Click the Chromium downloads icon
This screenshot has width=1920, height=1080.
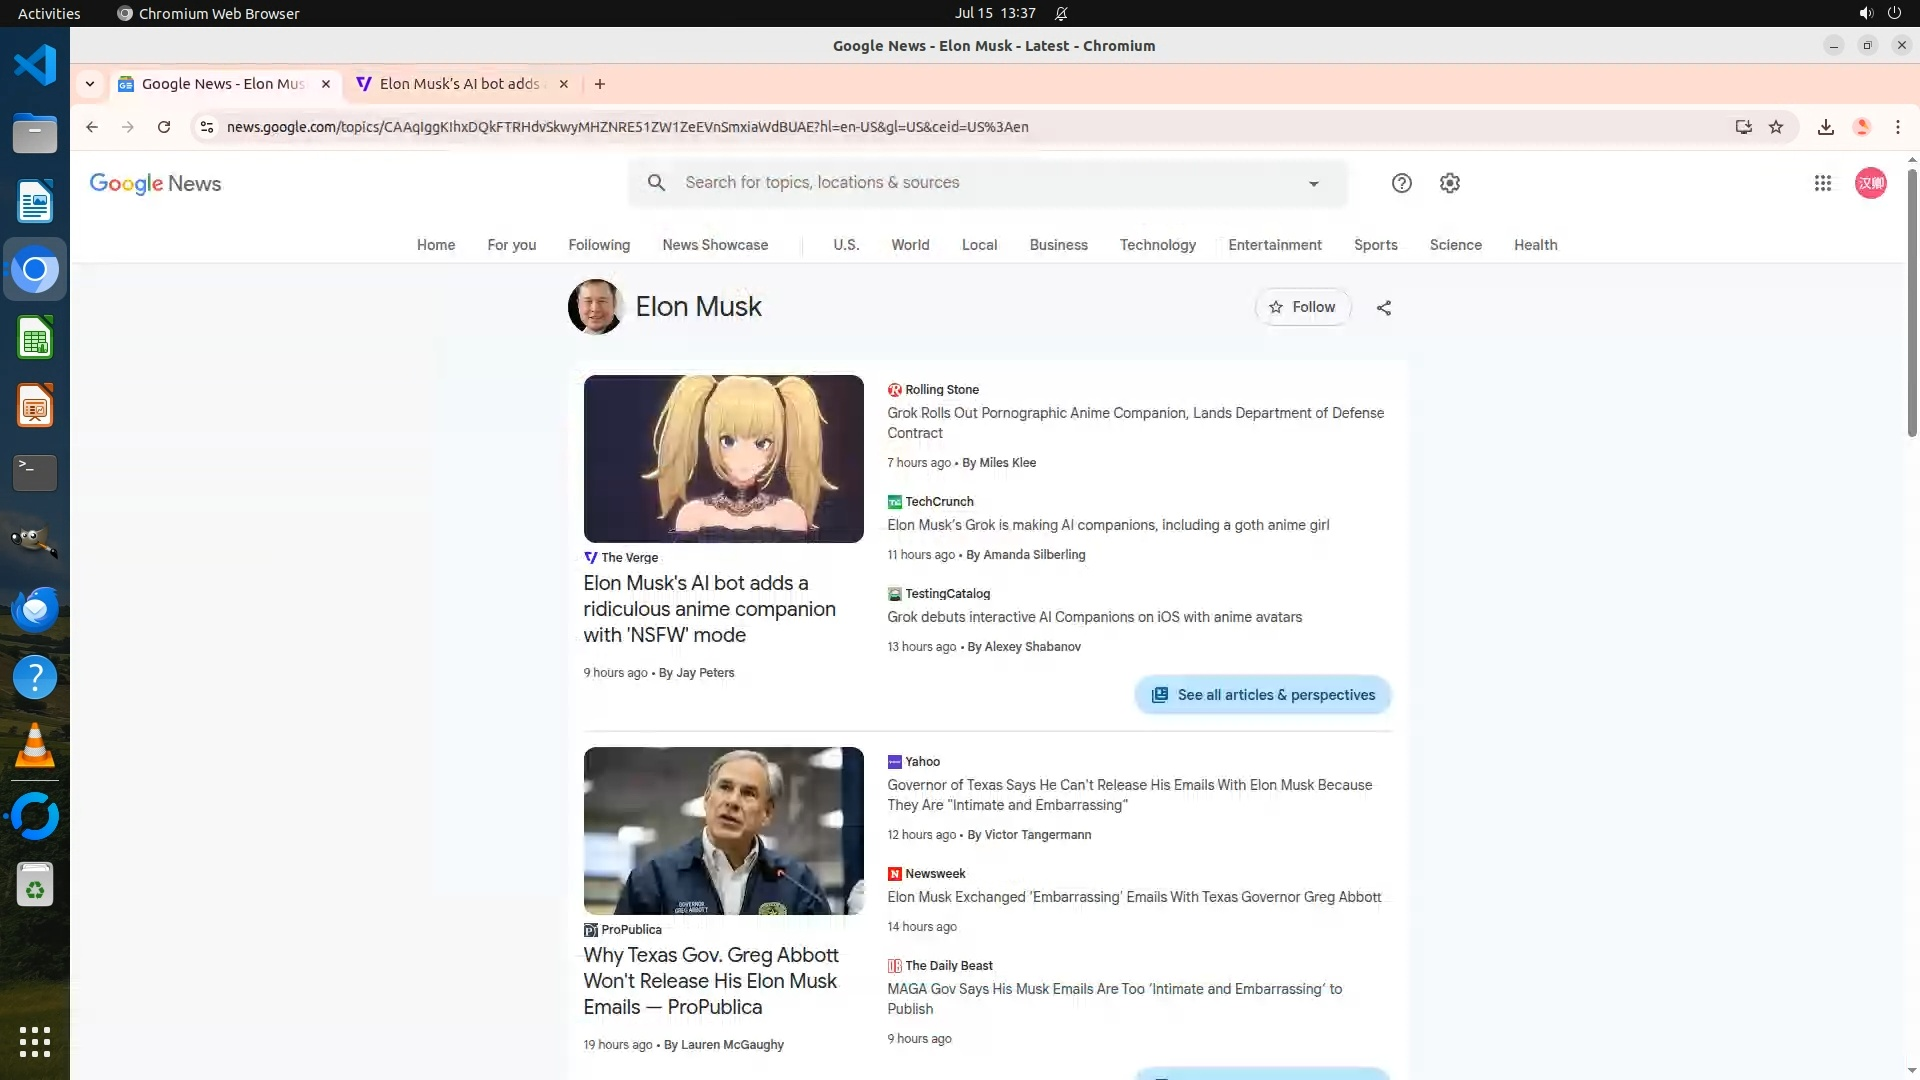click(1826, 127)
